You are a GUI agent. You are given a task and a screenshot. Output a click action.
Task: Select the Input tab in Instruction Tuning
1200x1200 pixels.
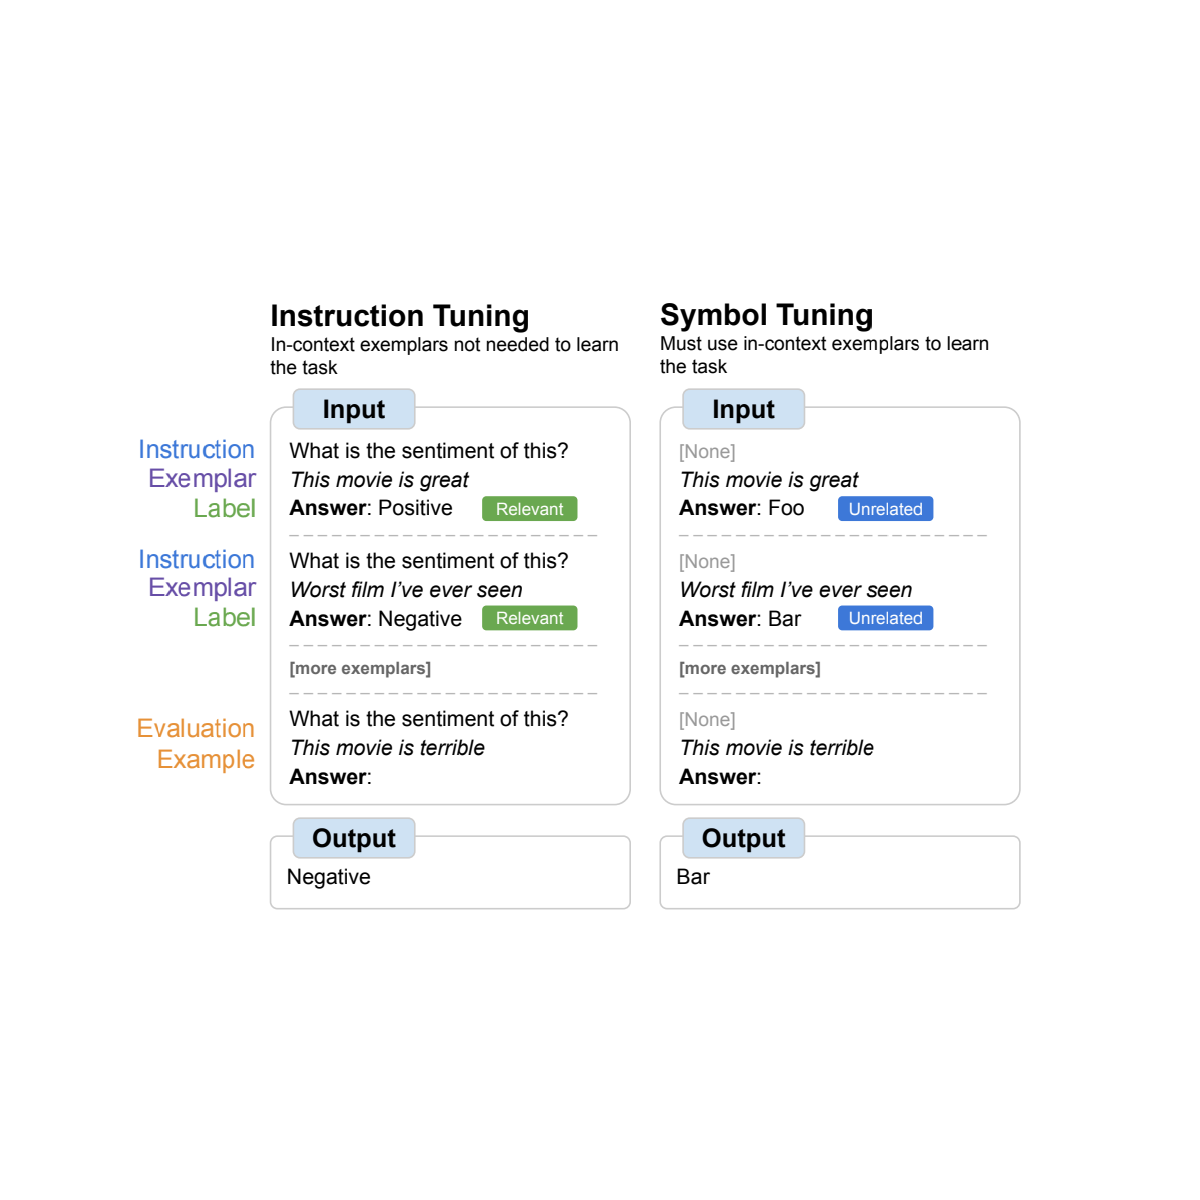[354, 409]
